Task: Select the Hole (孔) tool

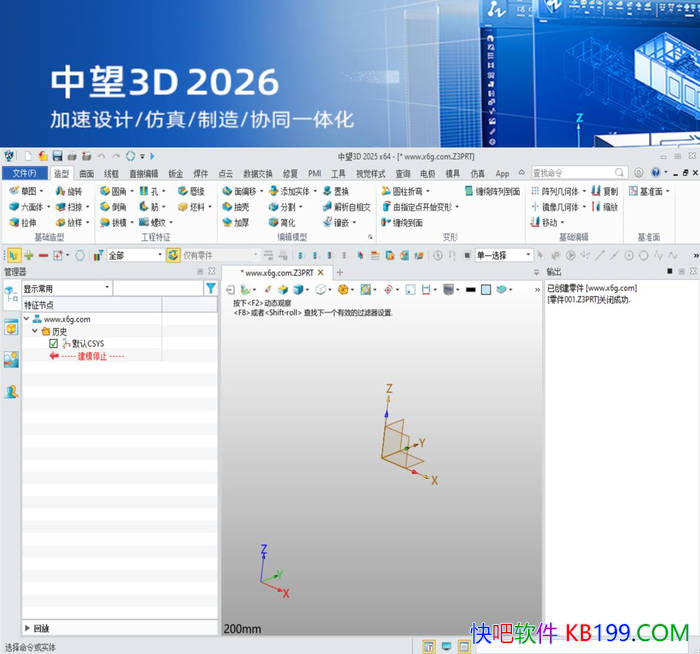Action: (x=149, y=191)
